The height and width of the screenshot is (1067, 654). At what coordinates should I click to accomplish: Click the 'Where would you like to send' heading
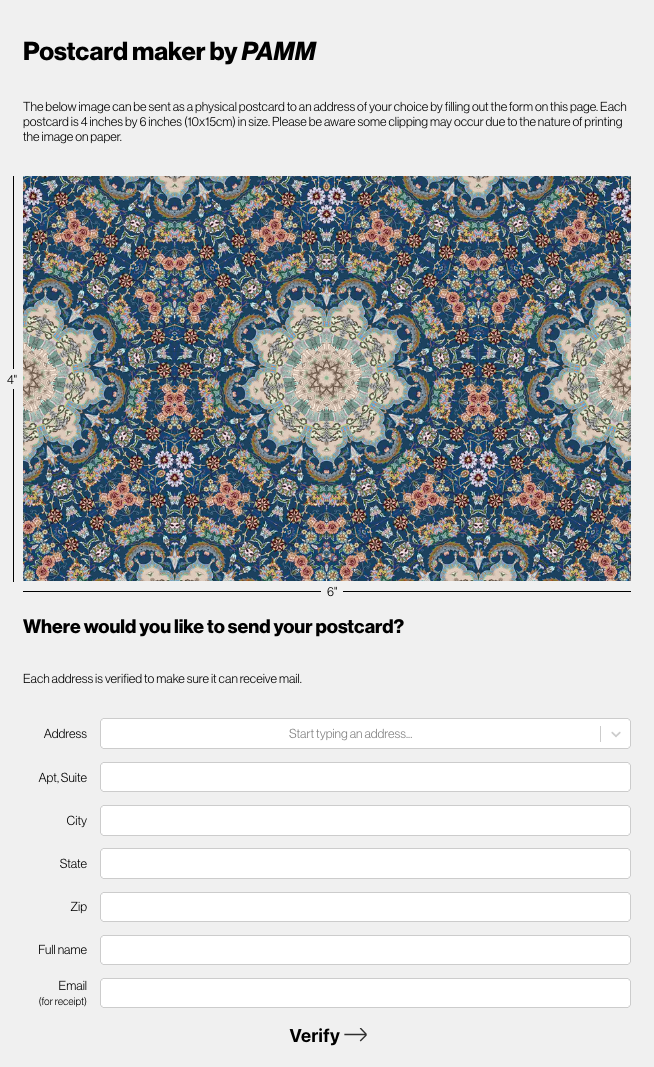pyautogui.click(x=213, y=627)
